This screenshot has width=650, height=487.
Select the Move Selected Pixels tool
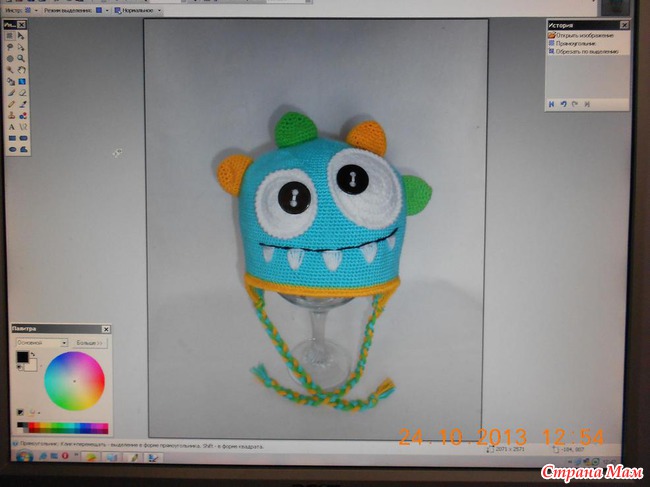pyautogui.click(x=22, y=36)
